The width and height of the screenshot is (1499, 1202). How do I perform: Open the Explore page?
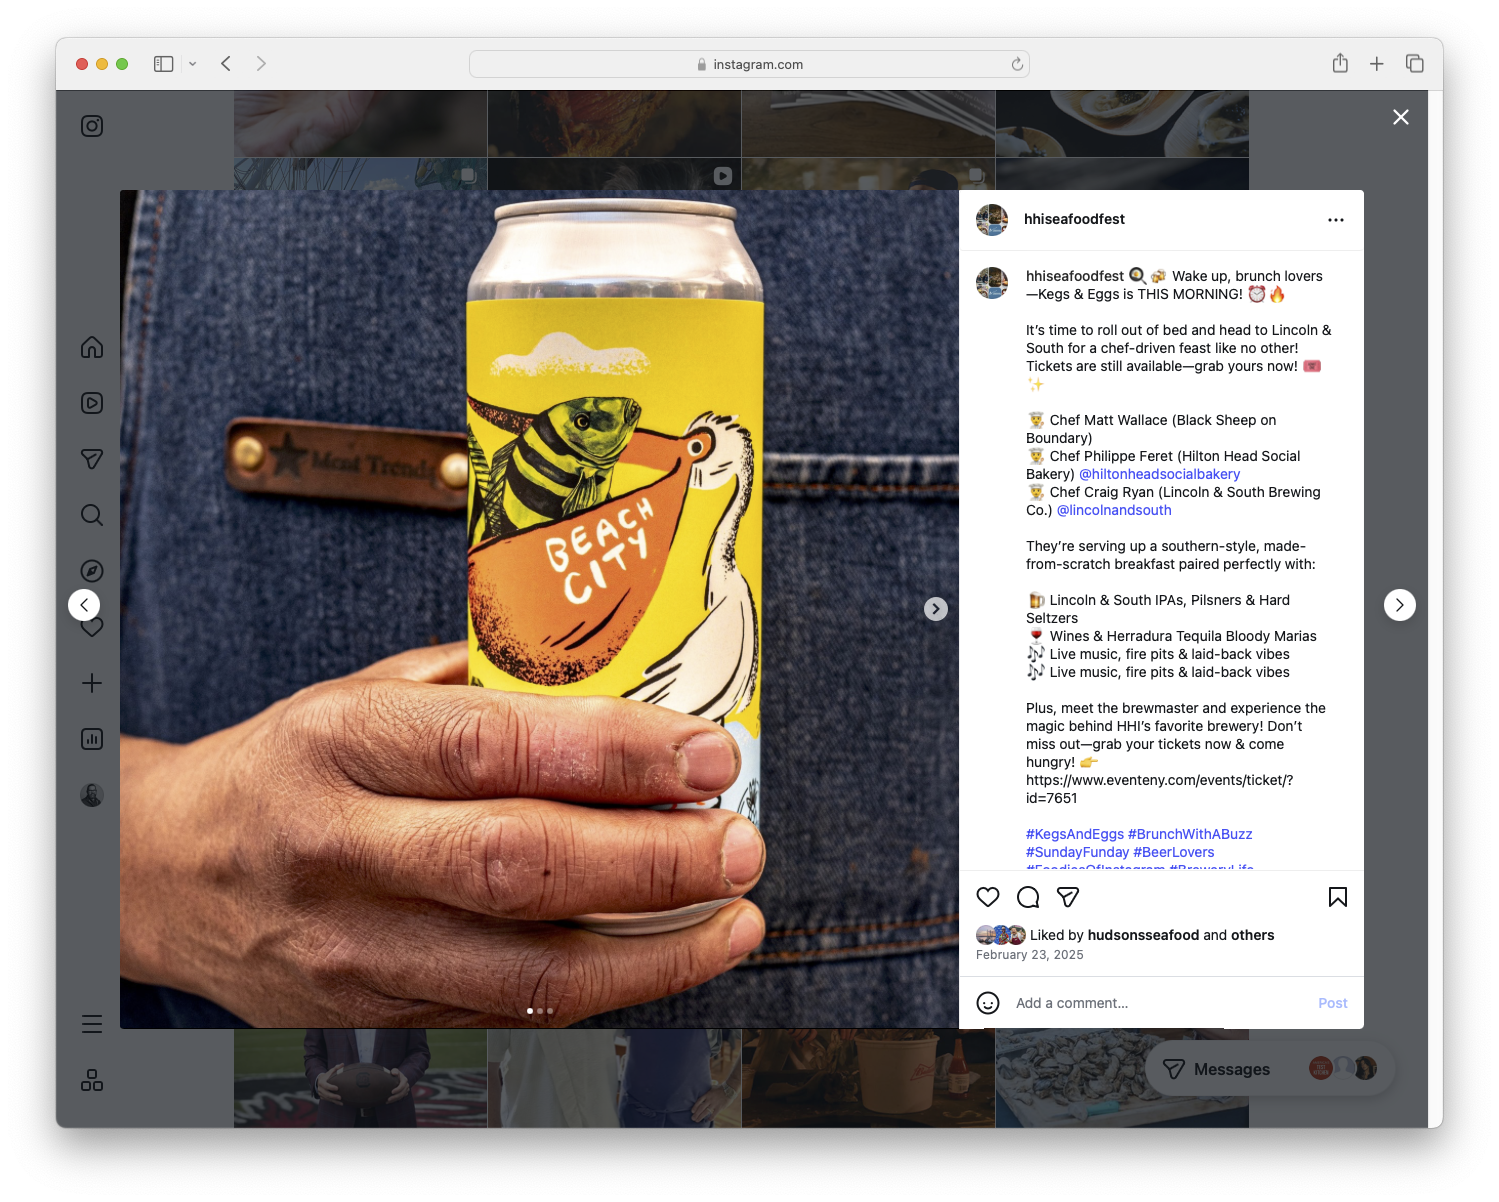tap(91, 570)
